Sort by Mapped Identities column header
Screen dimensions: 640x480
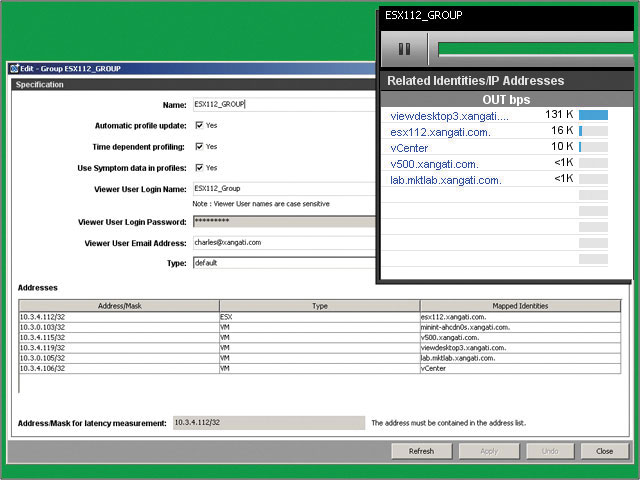(x=520, y=306)
